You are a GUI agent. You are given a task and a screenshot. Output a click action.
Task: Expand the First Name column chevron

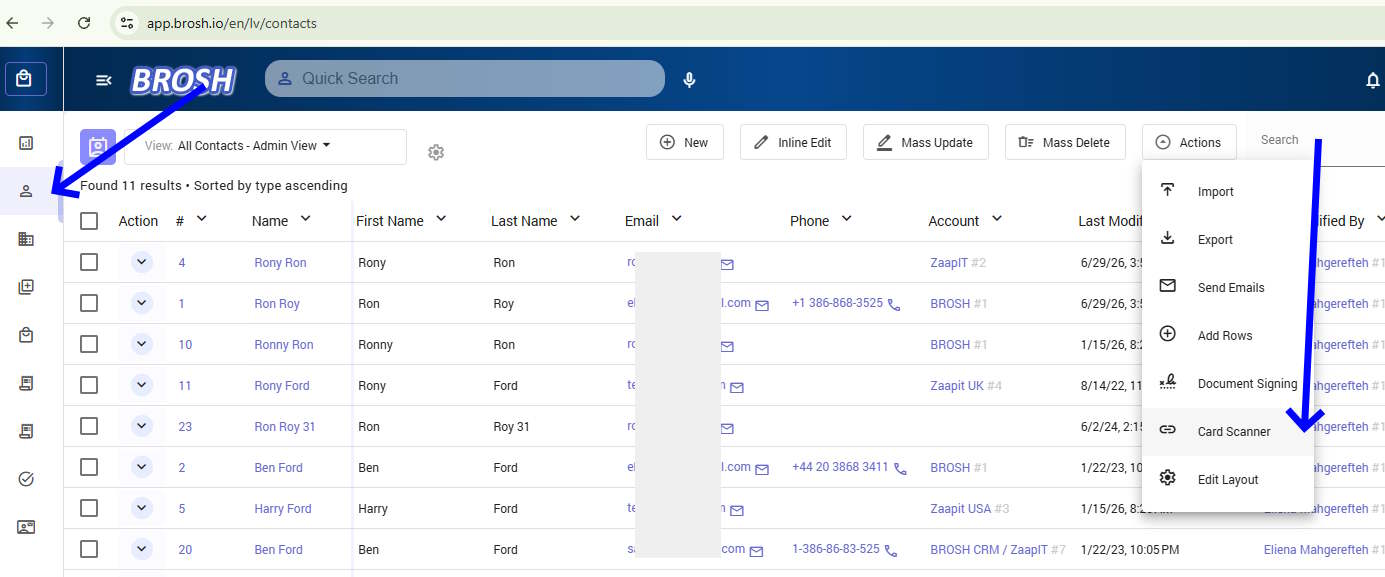pyautogui.click(x=441, y=219)
